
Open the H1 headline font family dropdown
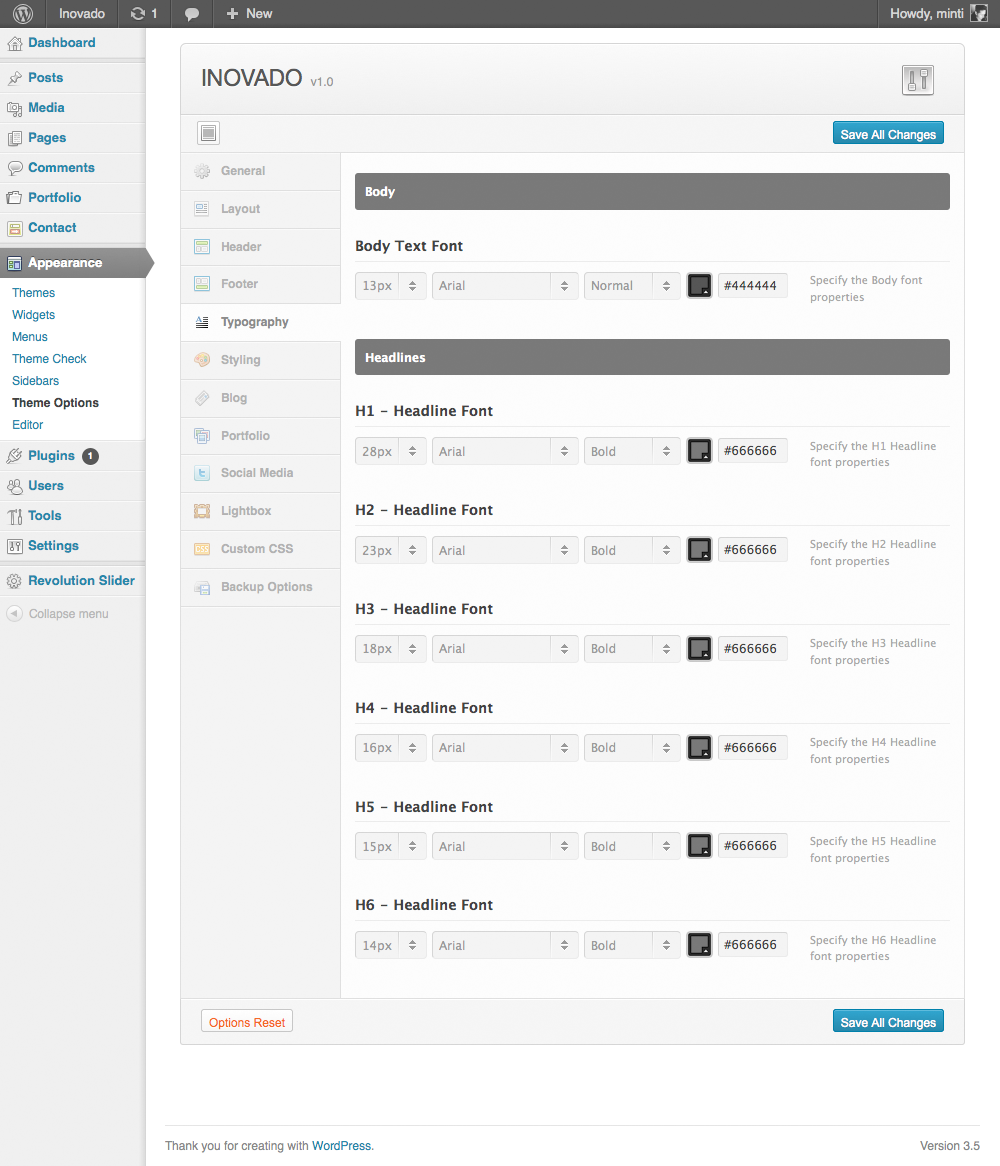click(x=505, y=452)
